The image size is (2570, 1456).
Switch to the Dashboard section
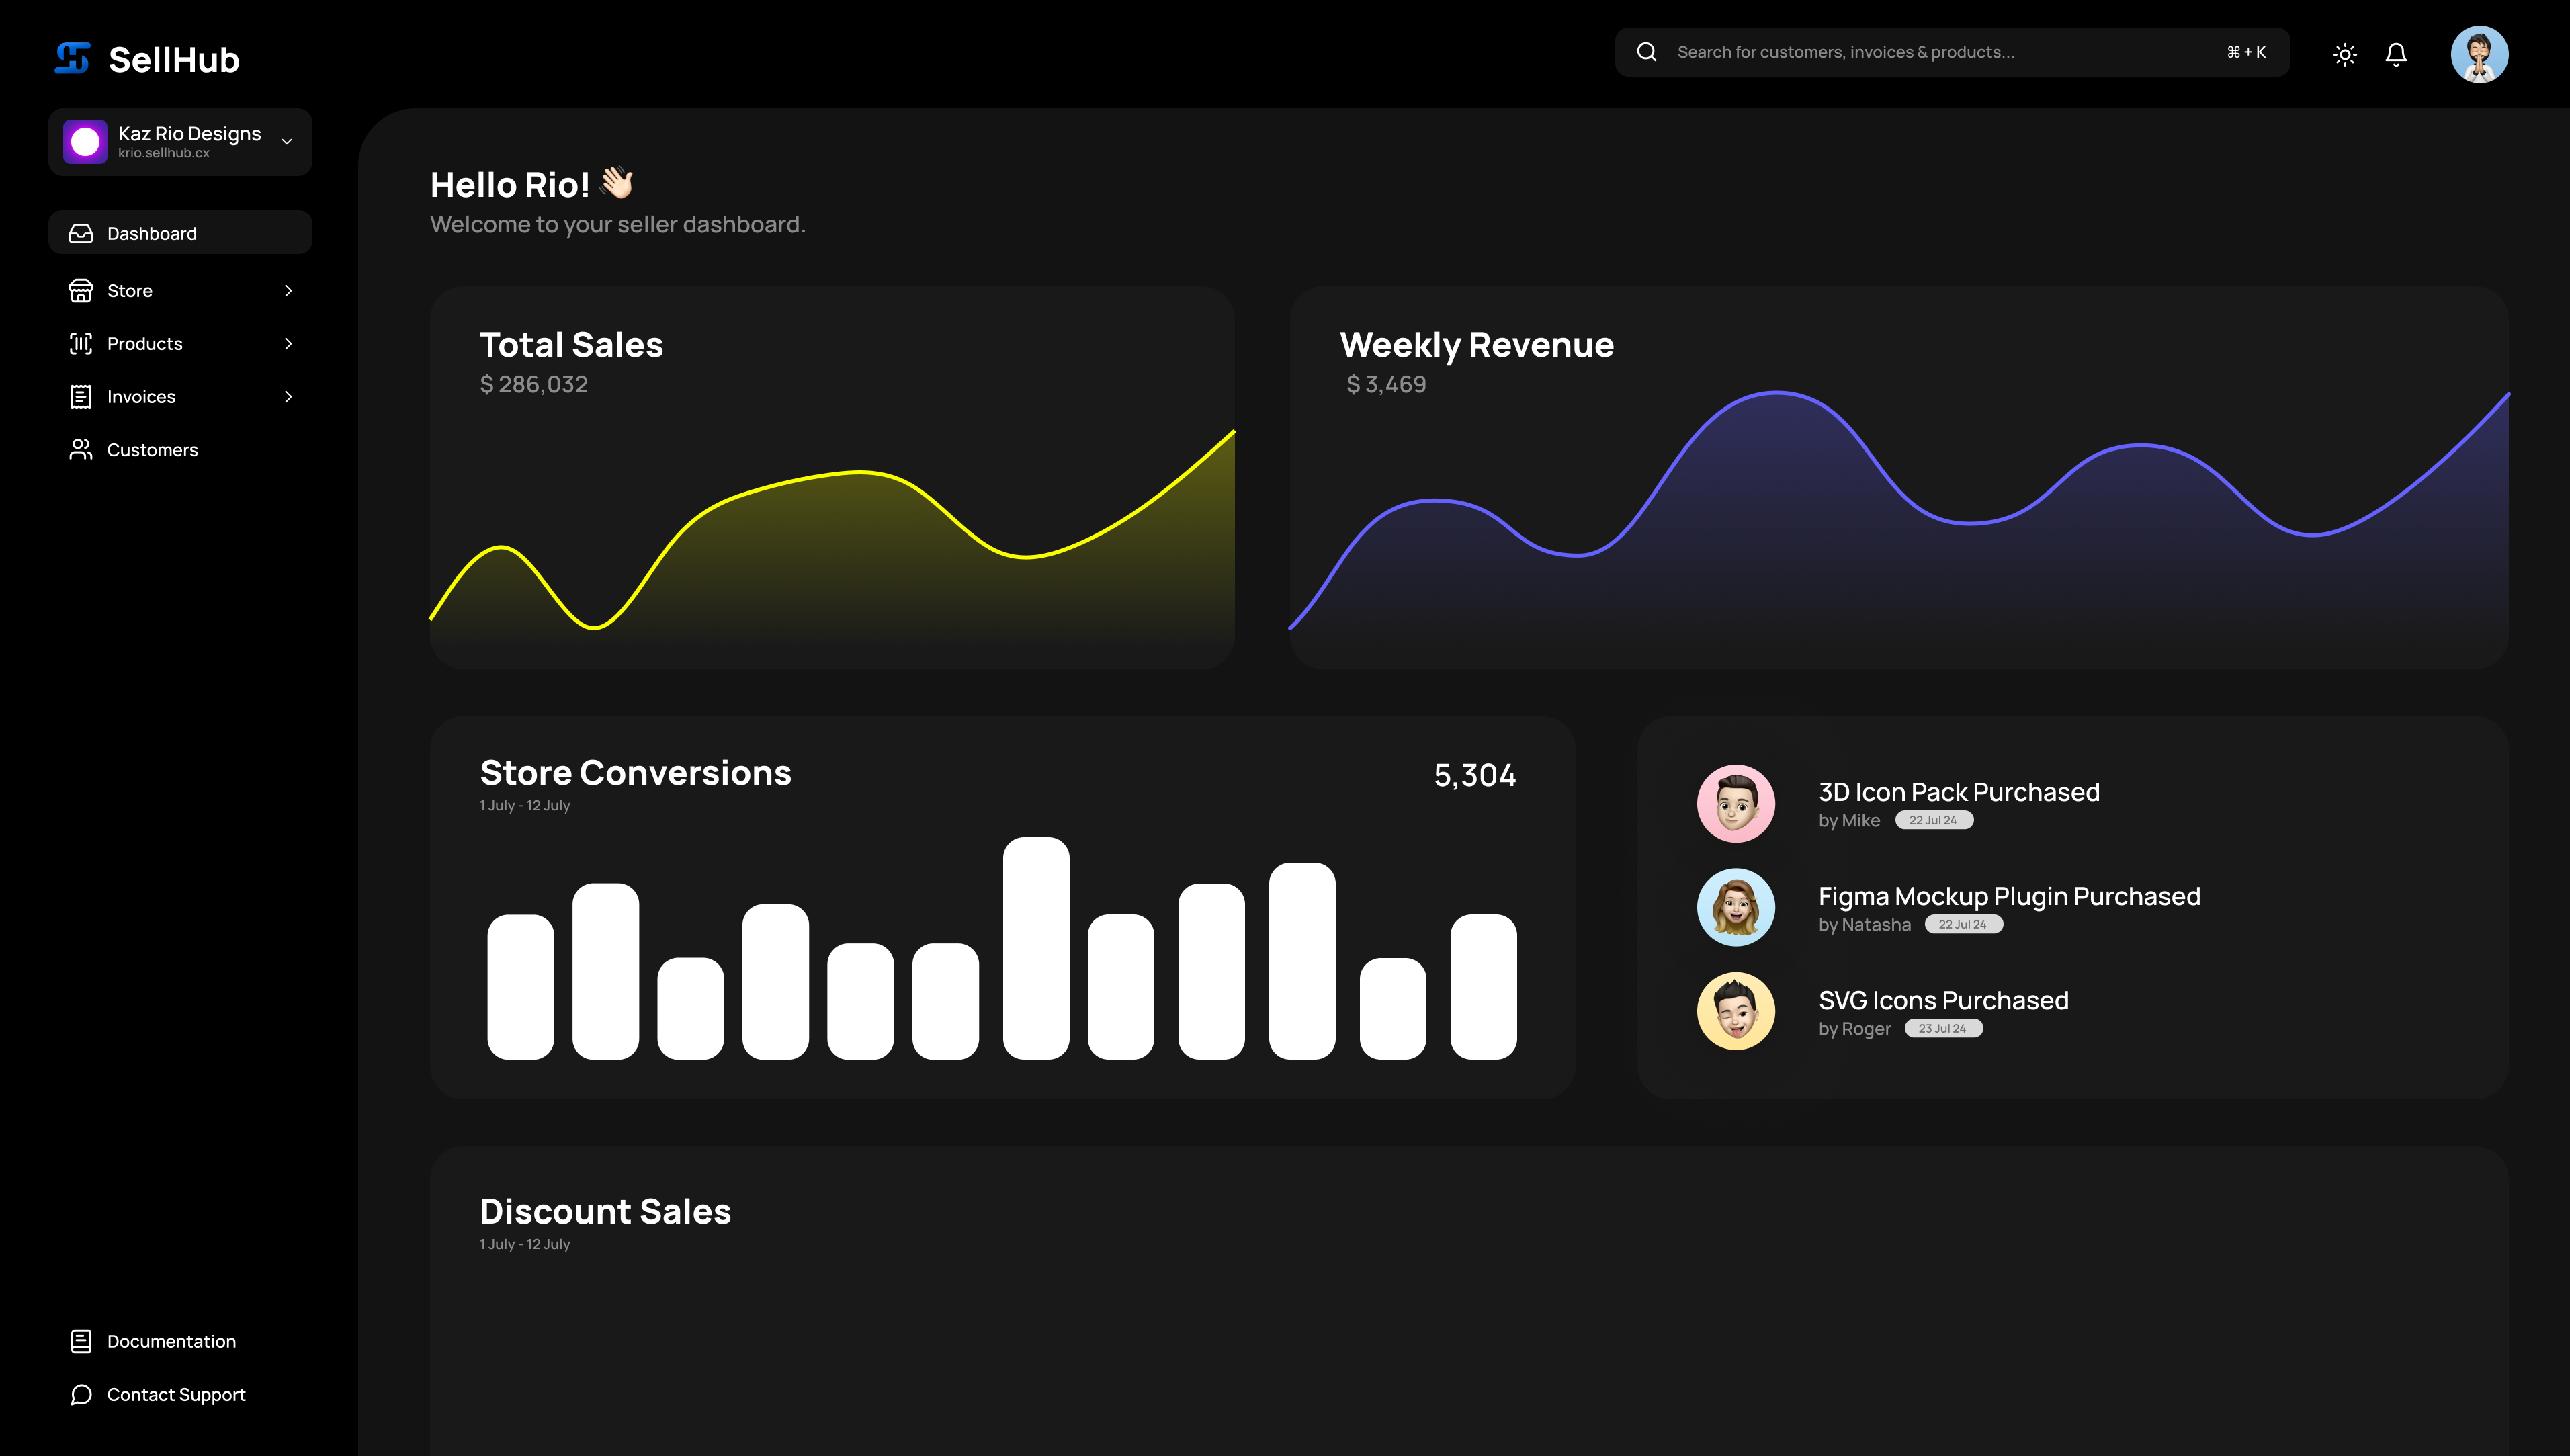click(x=152, y=232)
